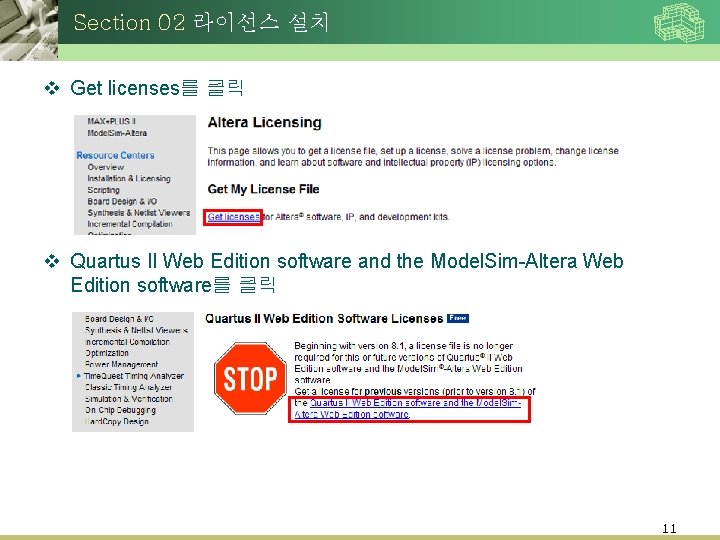Click the blue Free badge

coord(458,318)
